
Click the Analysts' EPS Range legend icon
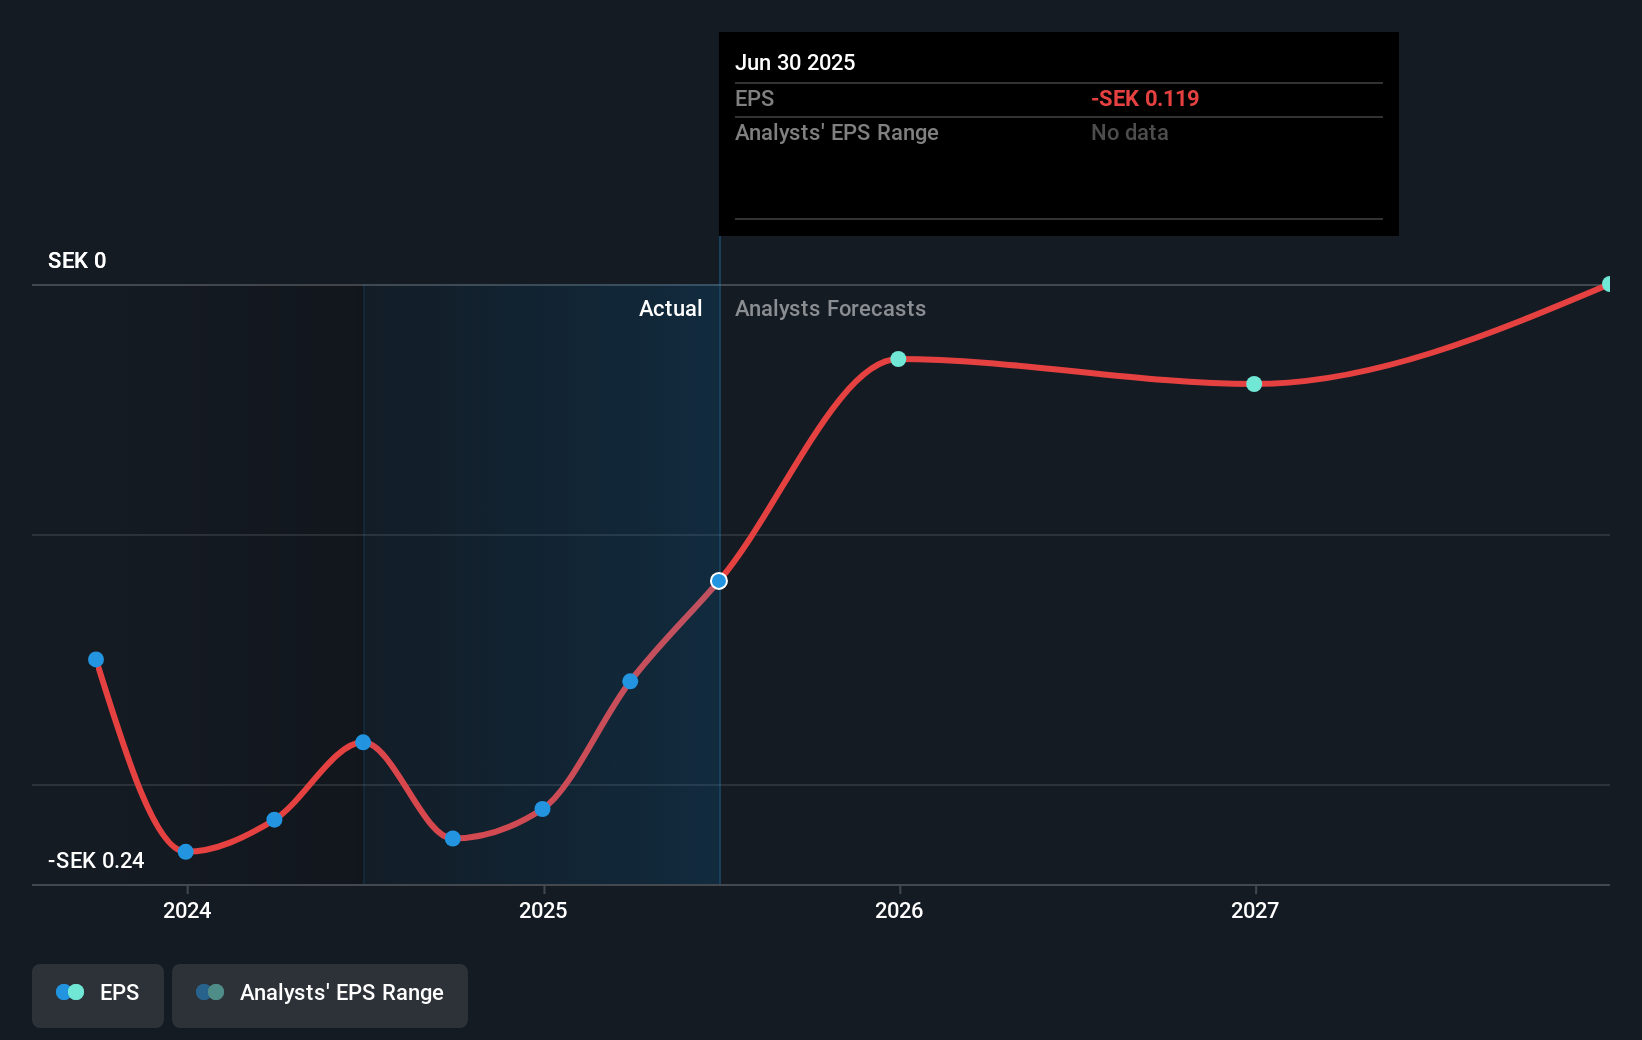[x=210, y=992]
